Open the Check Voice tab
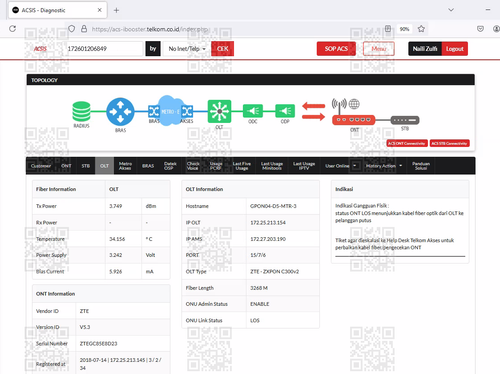 [193, 166]
